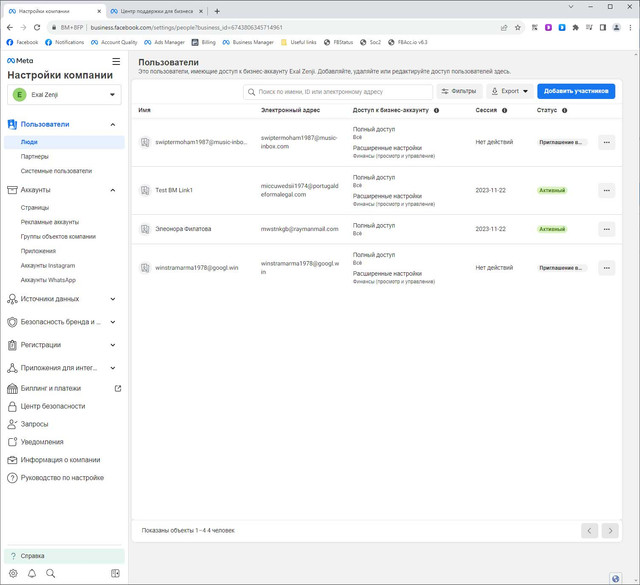Open Руководство по настройке in sidebar
This screenshot has width=640, height=585.
[x=62, y=478]
